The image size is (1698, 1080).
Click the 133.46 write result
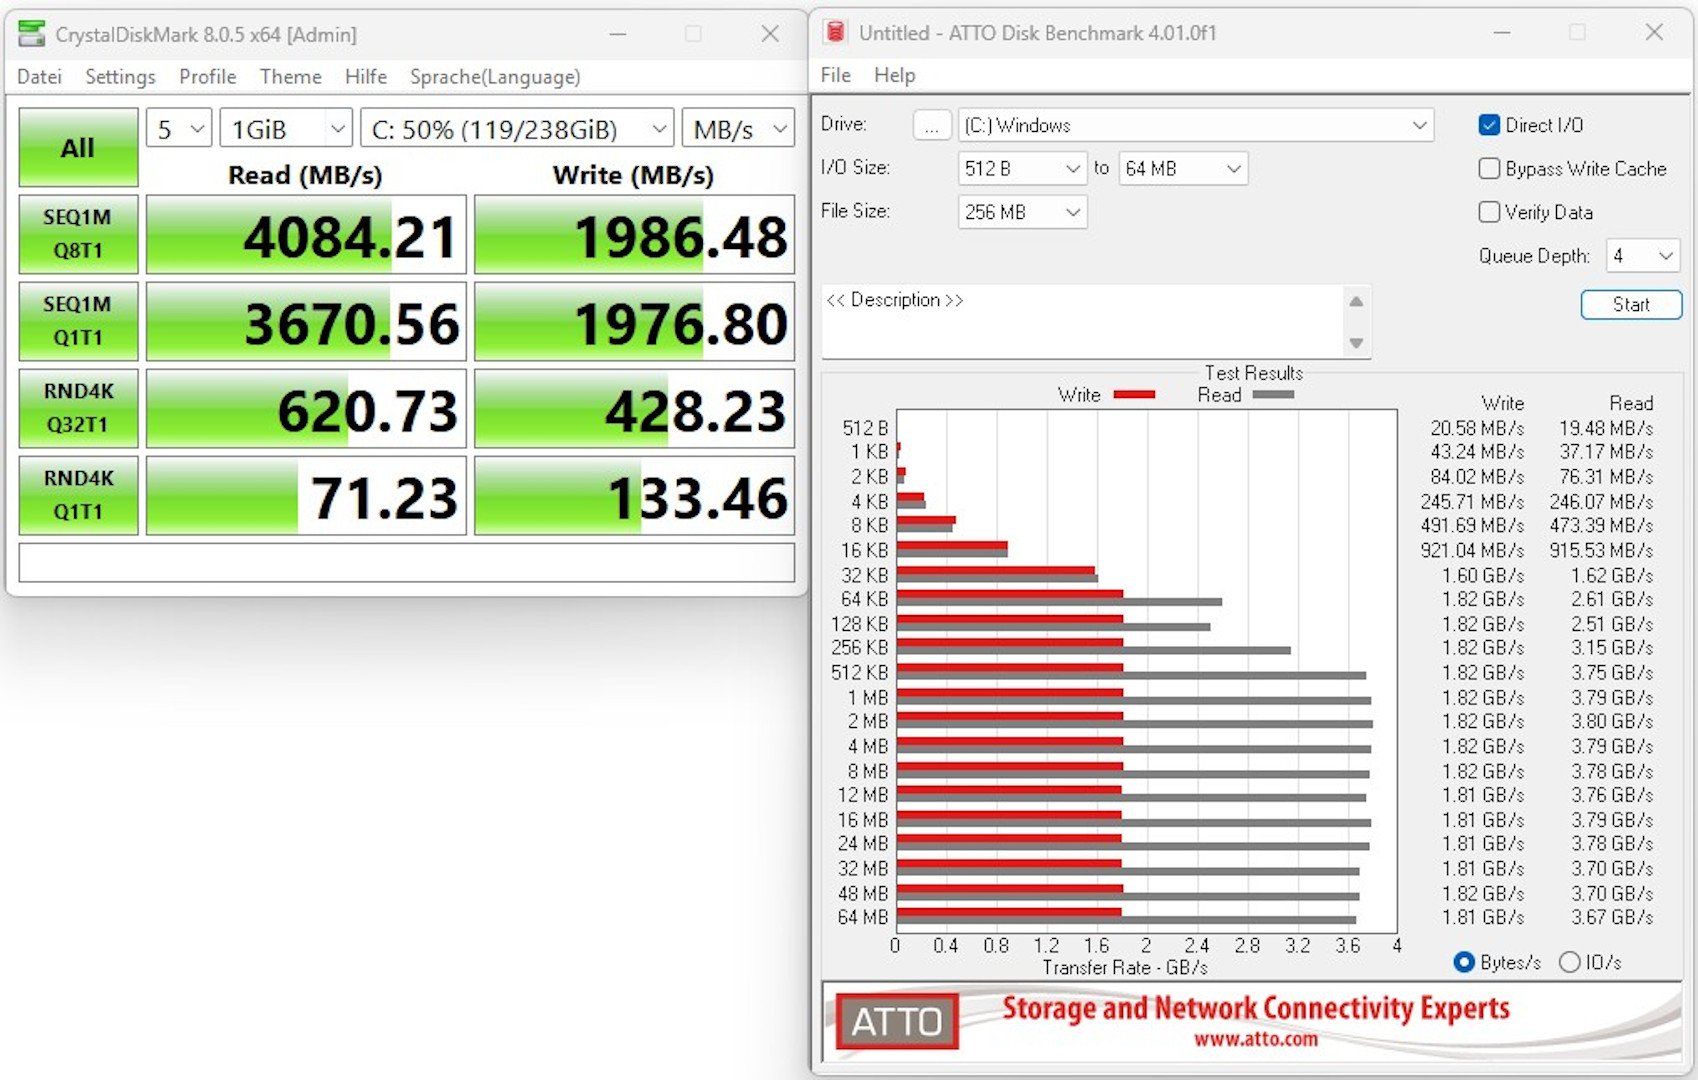click(x=634, y=495)
